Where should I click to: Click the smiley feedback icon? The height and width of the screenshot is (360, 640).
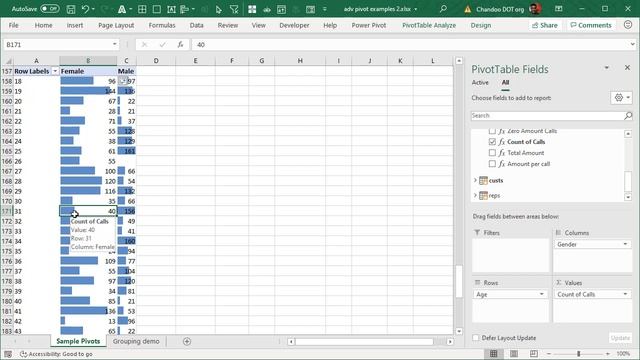point(628,25)
